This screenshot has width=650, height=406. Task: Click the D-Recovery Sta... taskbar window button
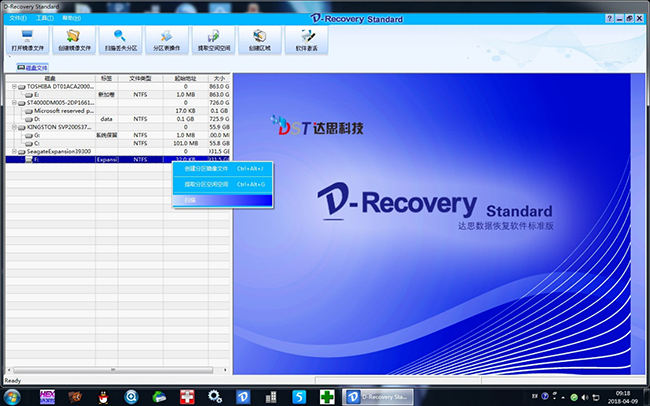click(378, 397)
